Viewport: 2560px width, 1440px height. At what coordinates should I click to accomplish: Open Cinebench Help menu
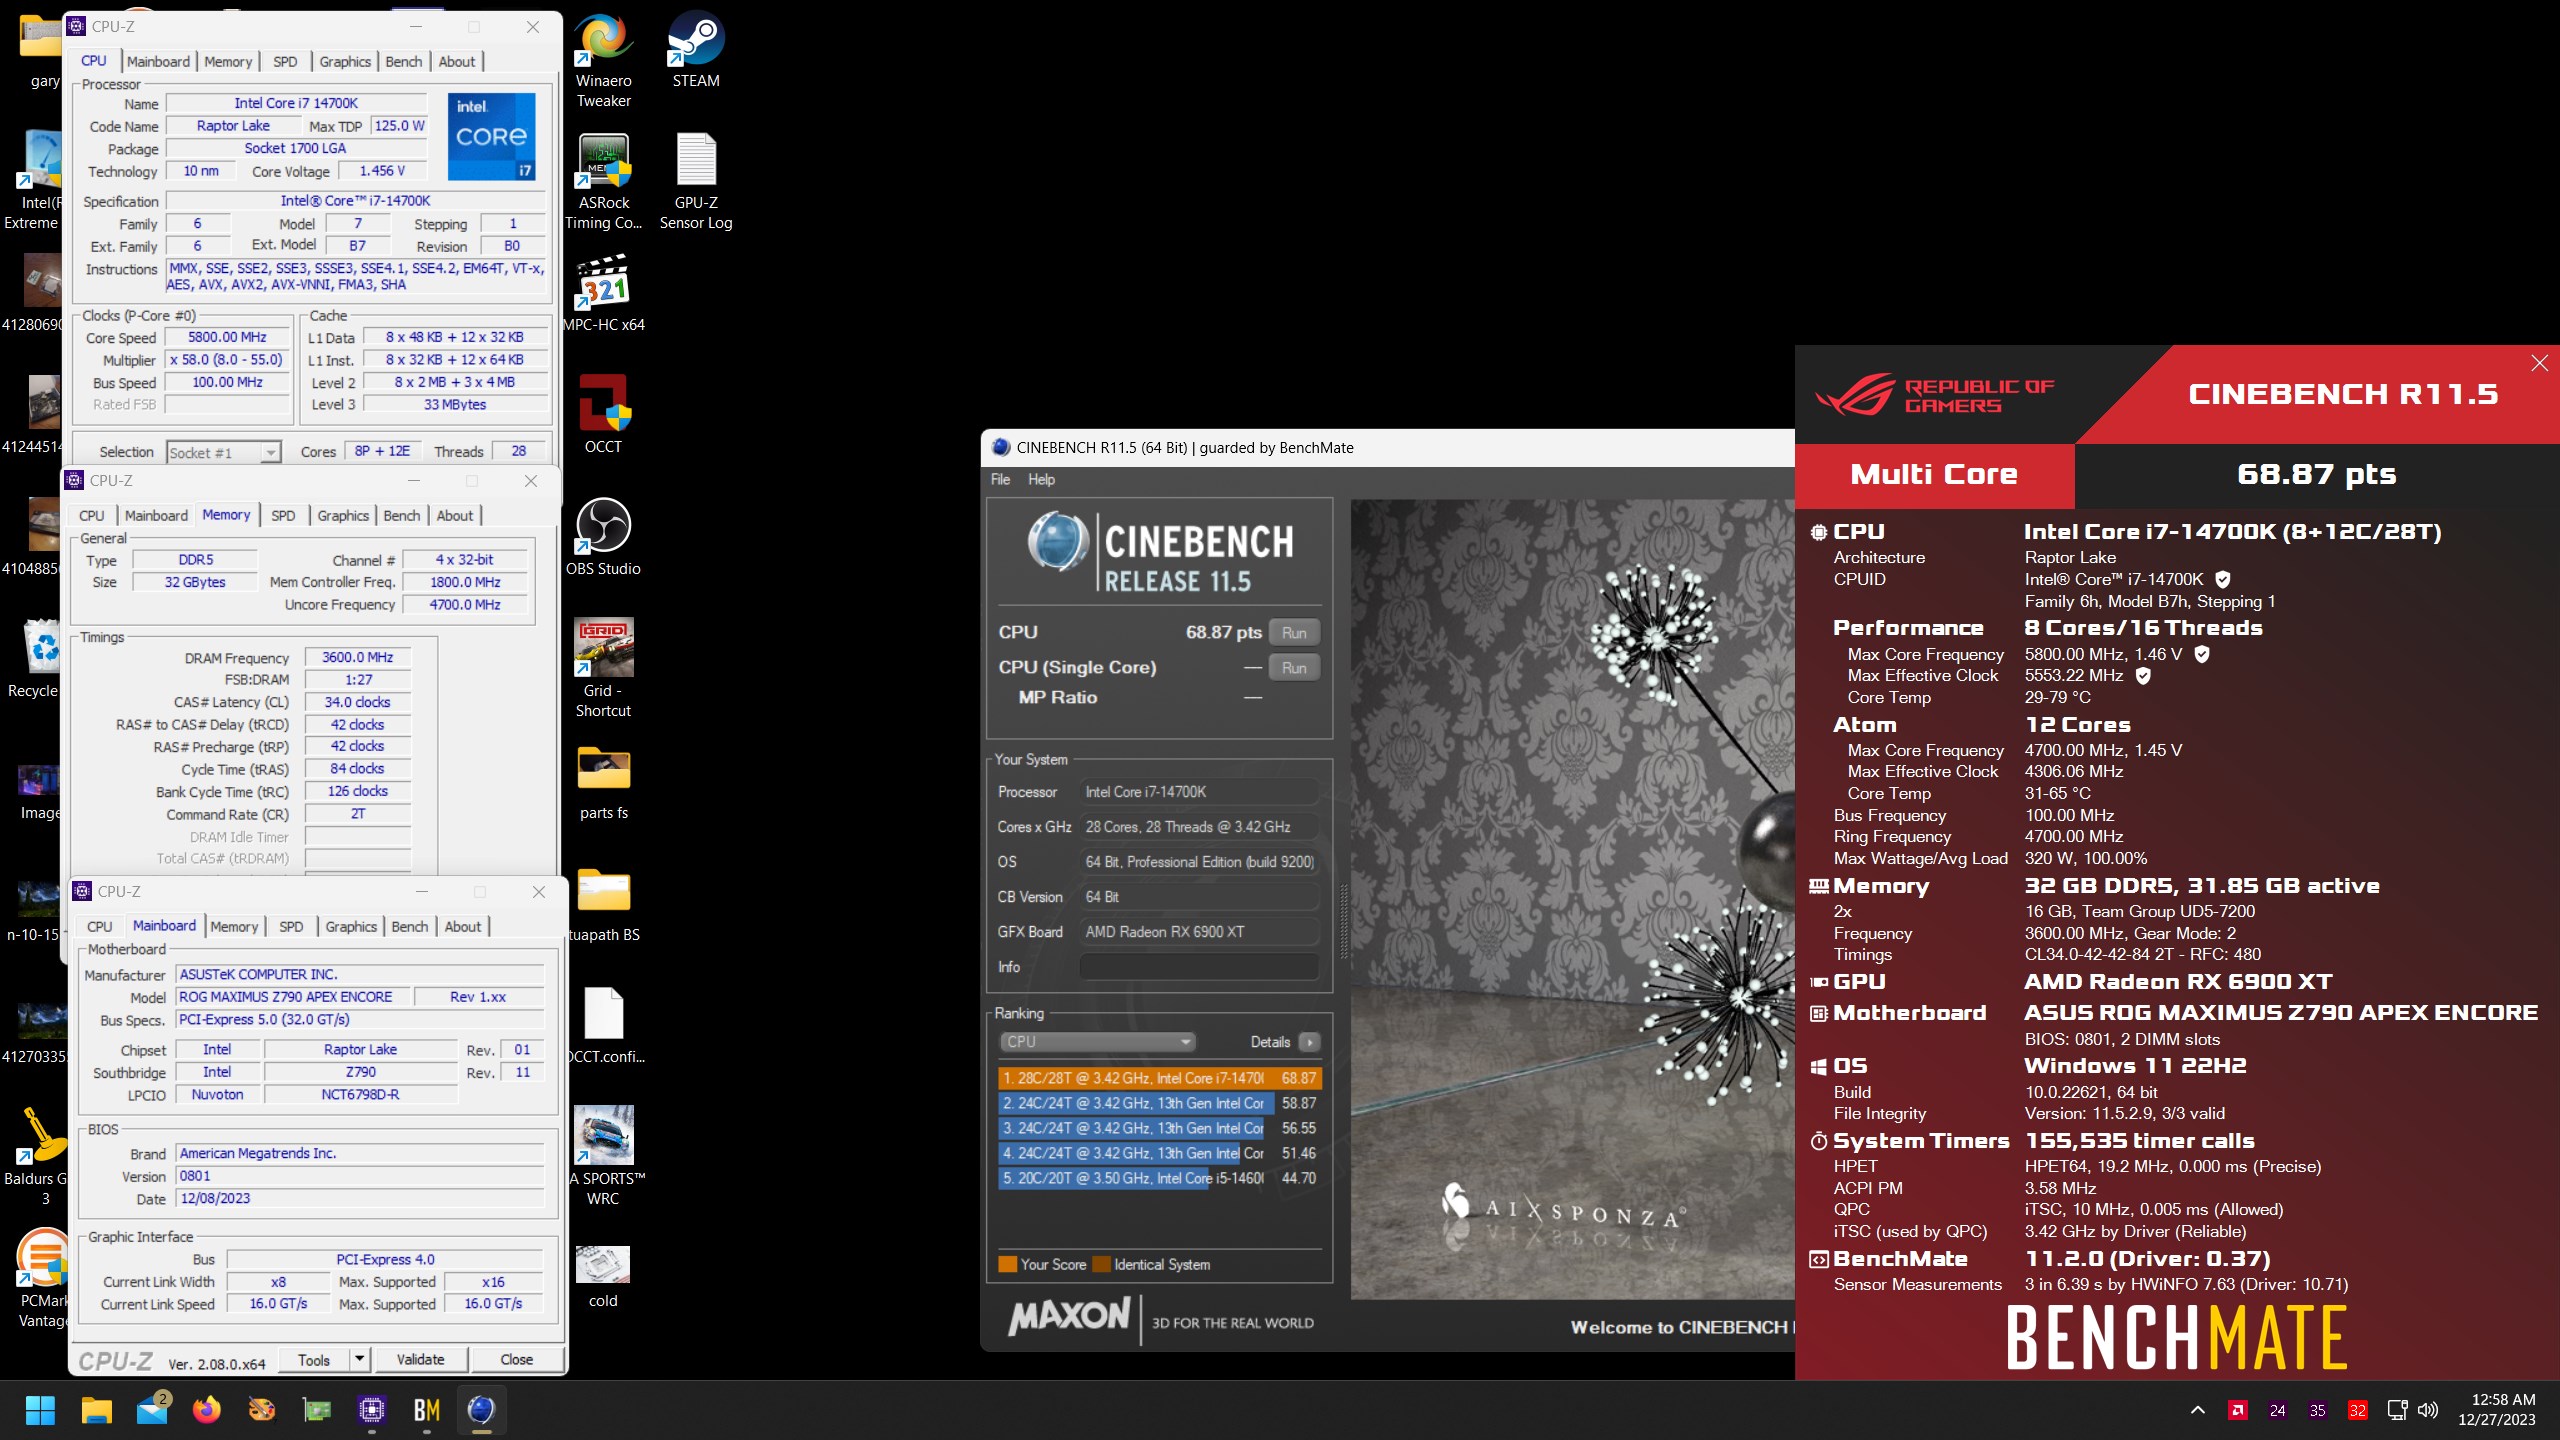(x=1041, y=479)
